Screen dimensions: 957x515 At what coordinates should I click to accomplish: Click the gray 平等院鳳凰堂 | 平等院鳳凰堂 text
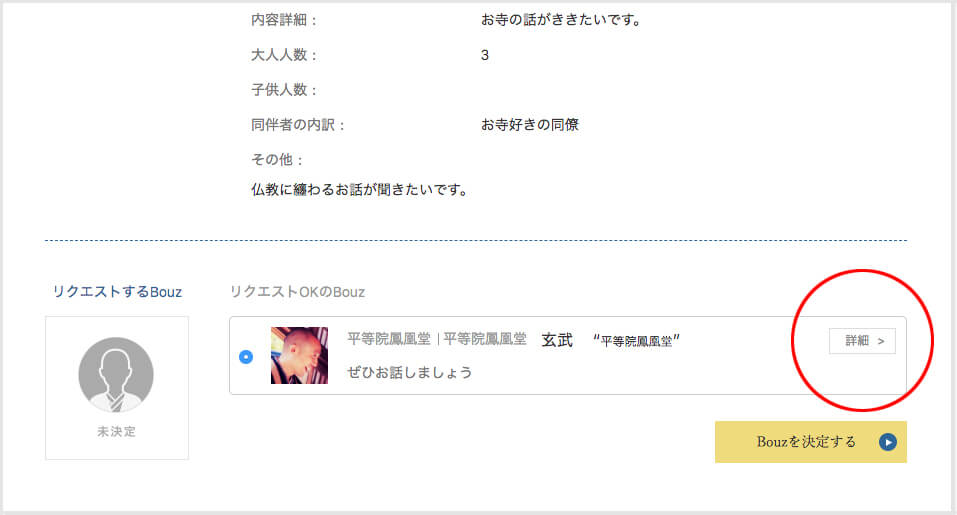coord(436,339)
